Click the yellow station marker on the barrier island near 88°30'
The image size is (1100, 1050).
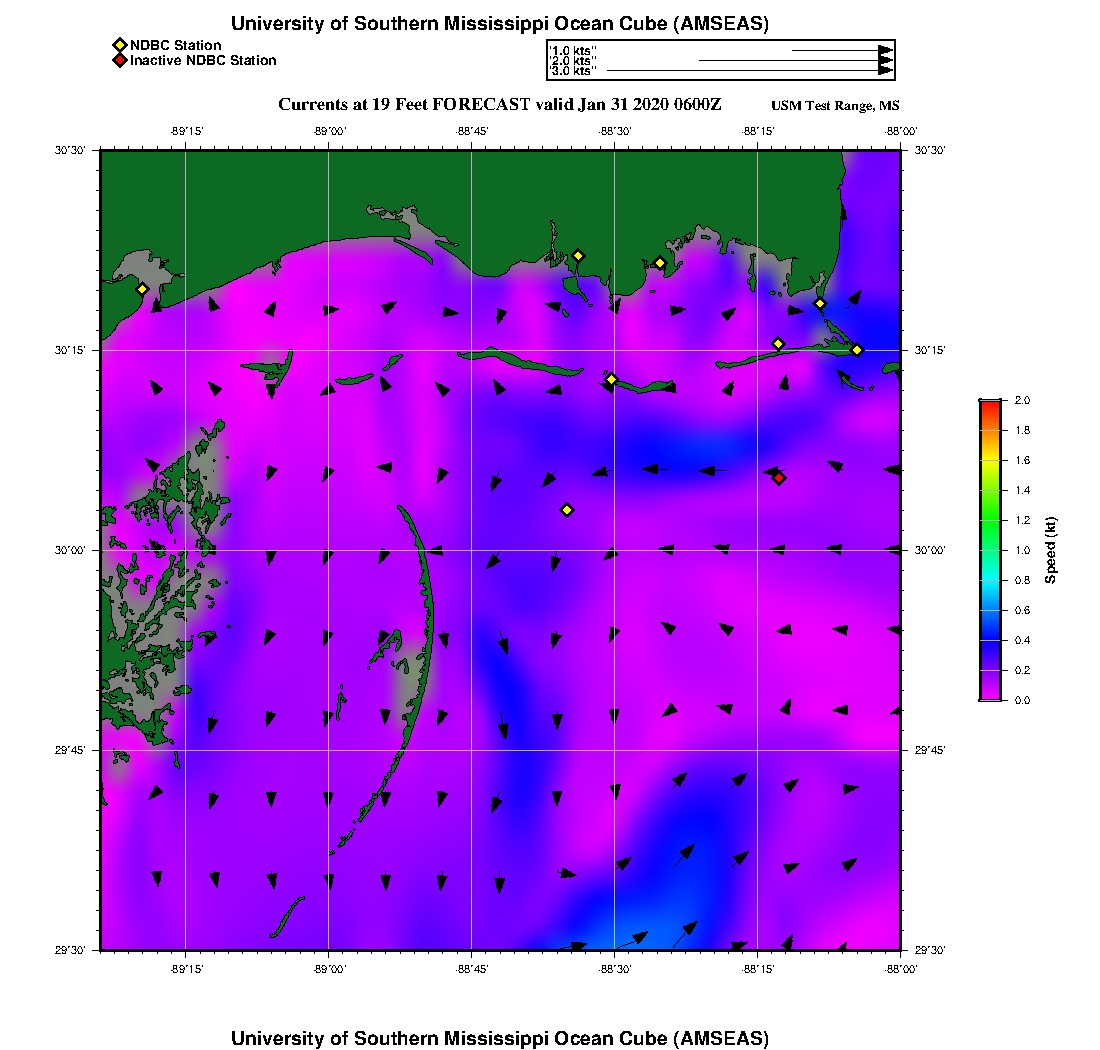[611, 379]
